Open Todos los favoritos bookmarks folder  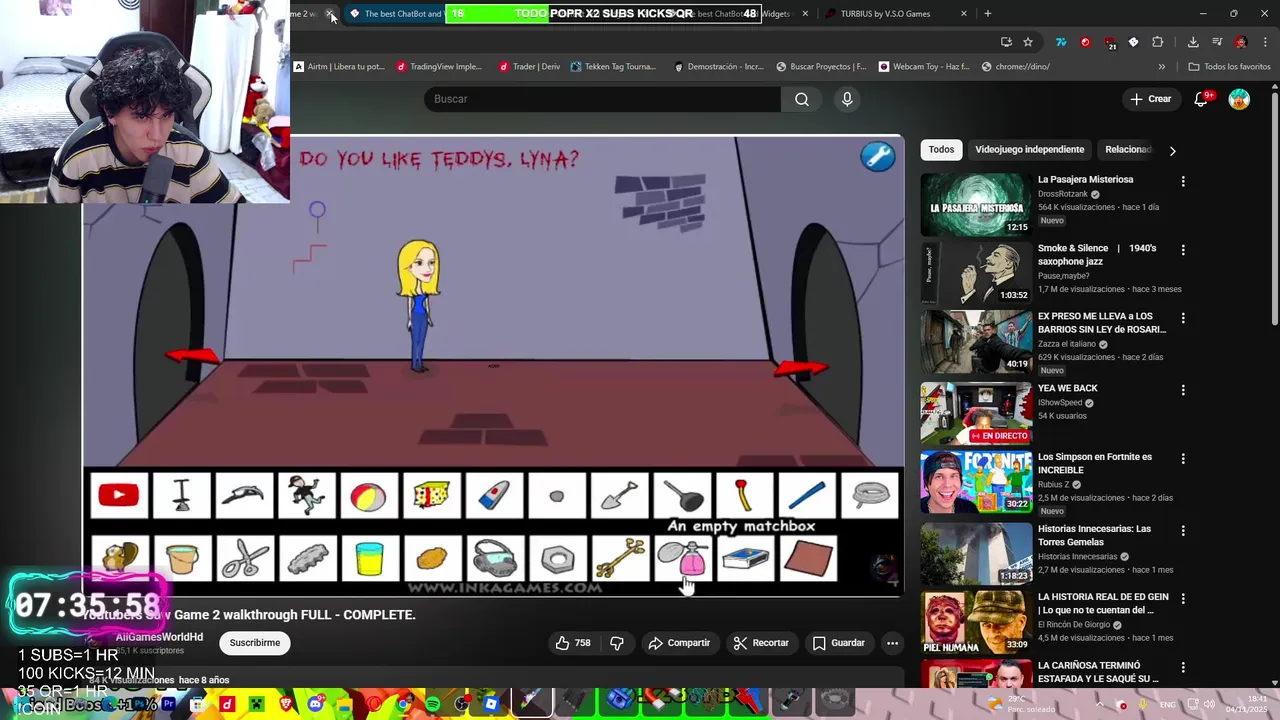1229,67
